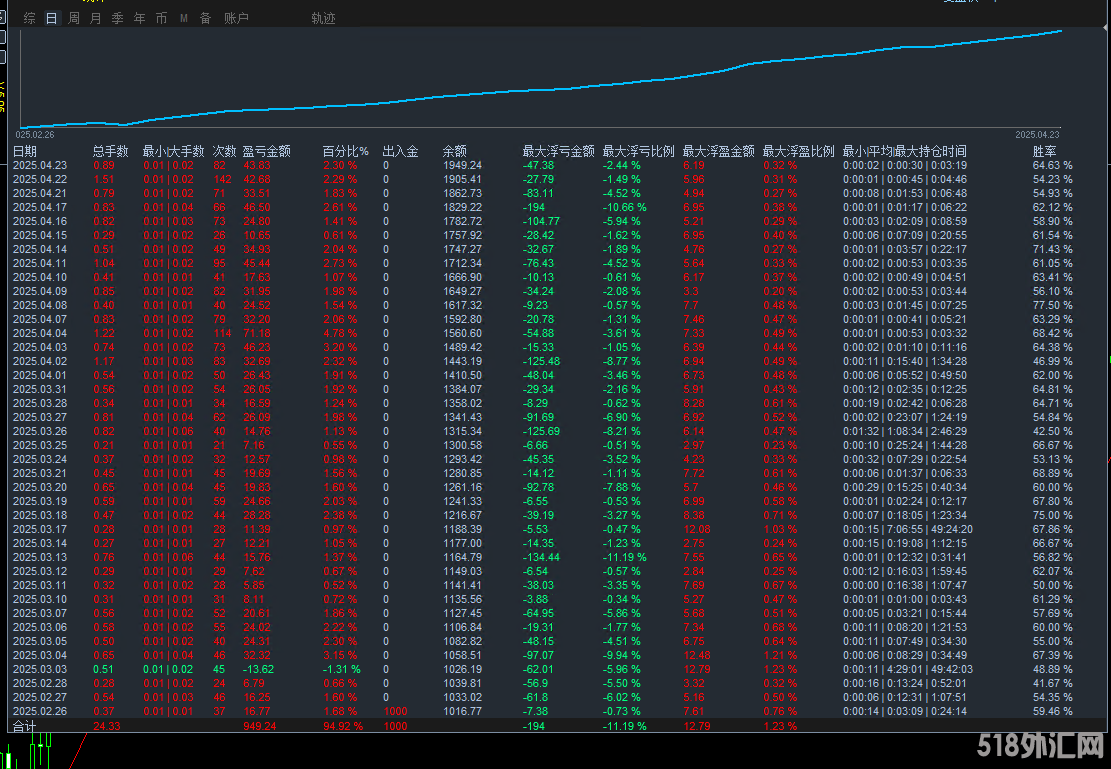
Task: Click the 2025.03.03 date cell
Action: tap(40, 669)
